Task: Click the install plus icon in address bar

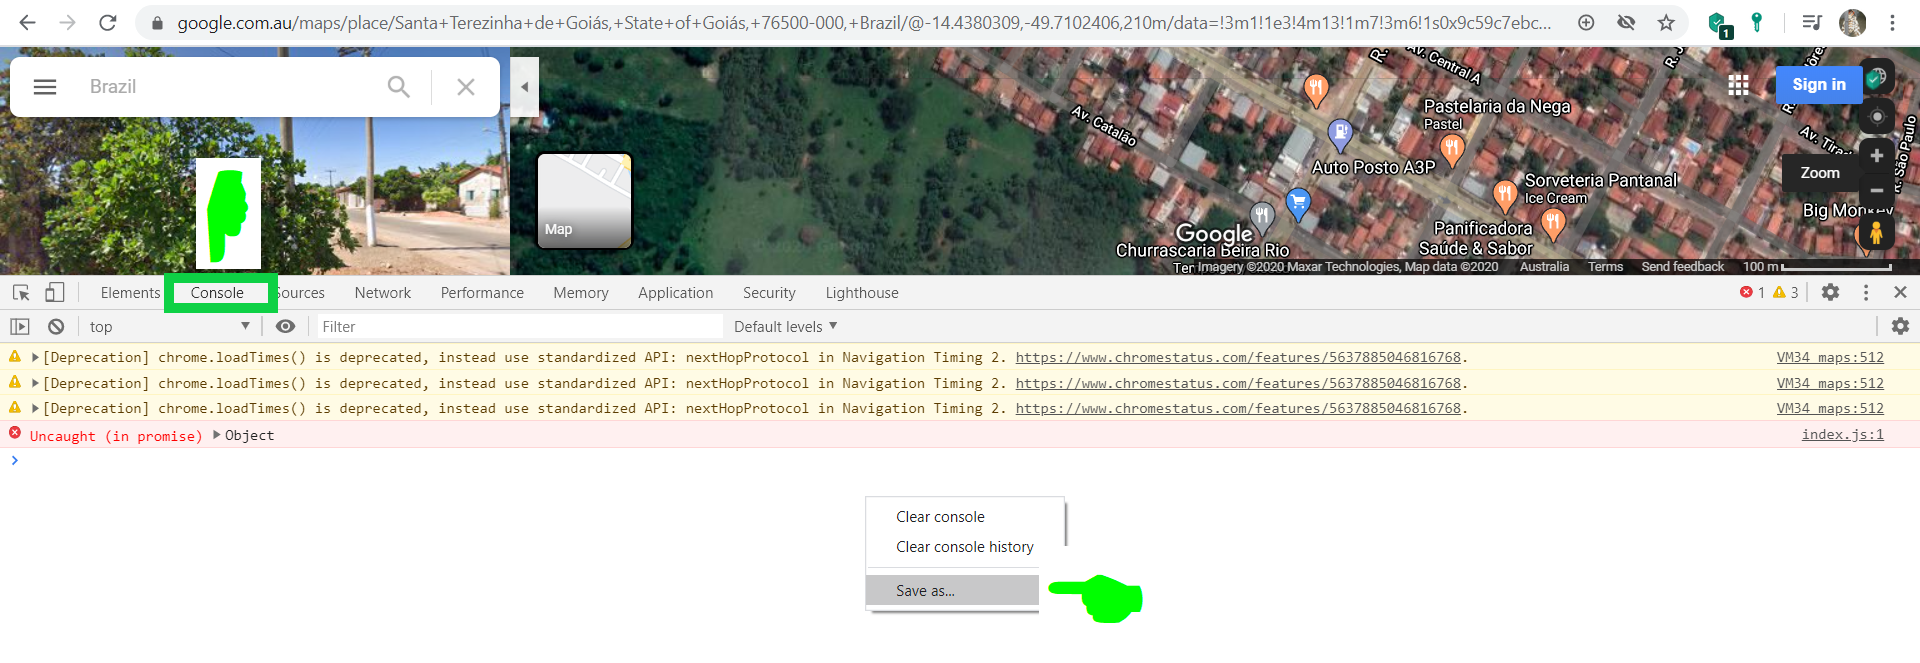Action: [1586, 22]
